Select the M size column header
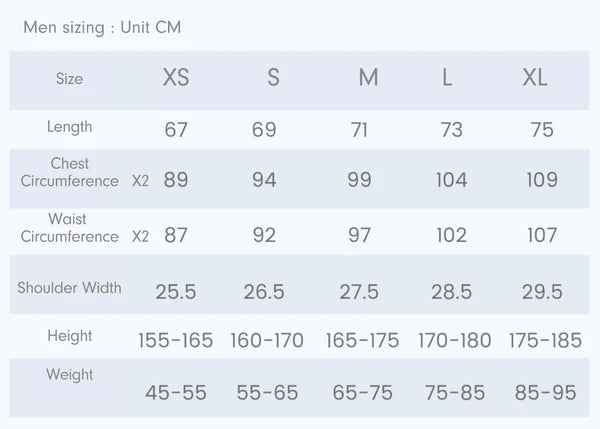Viewport: 600px width, 429px height. point(368,78)
